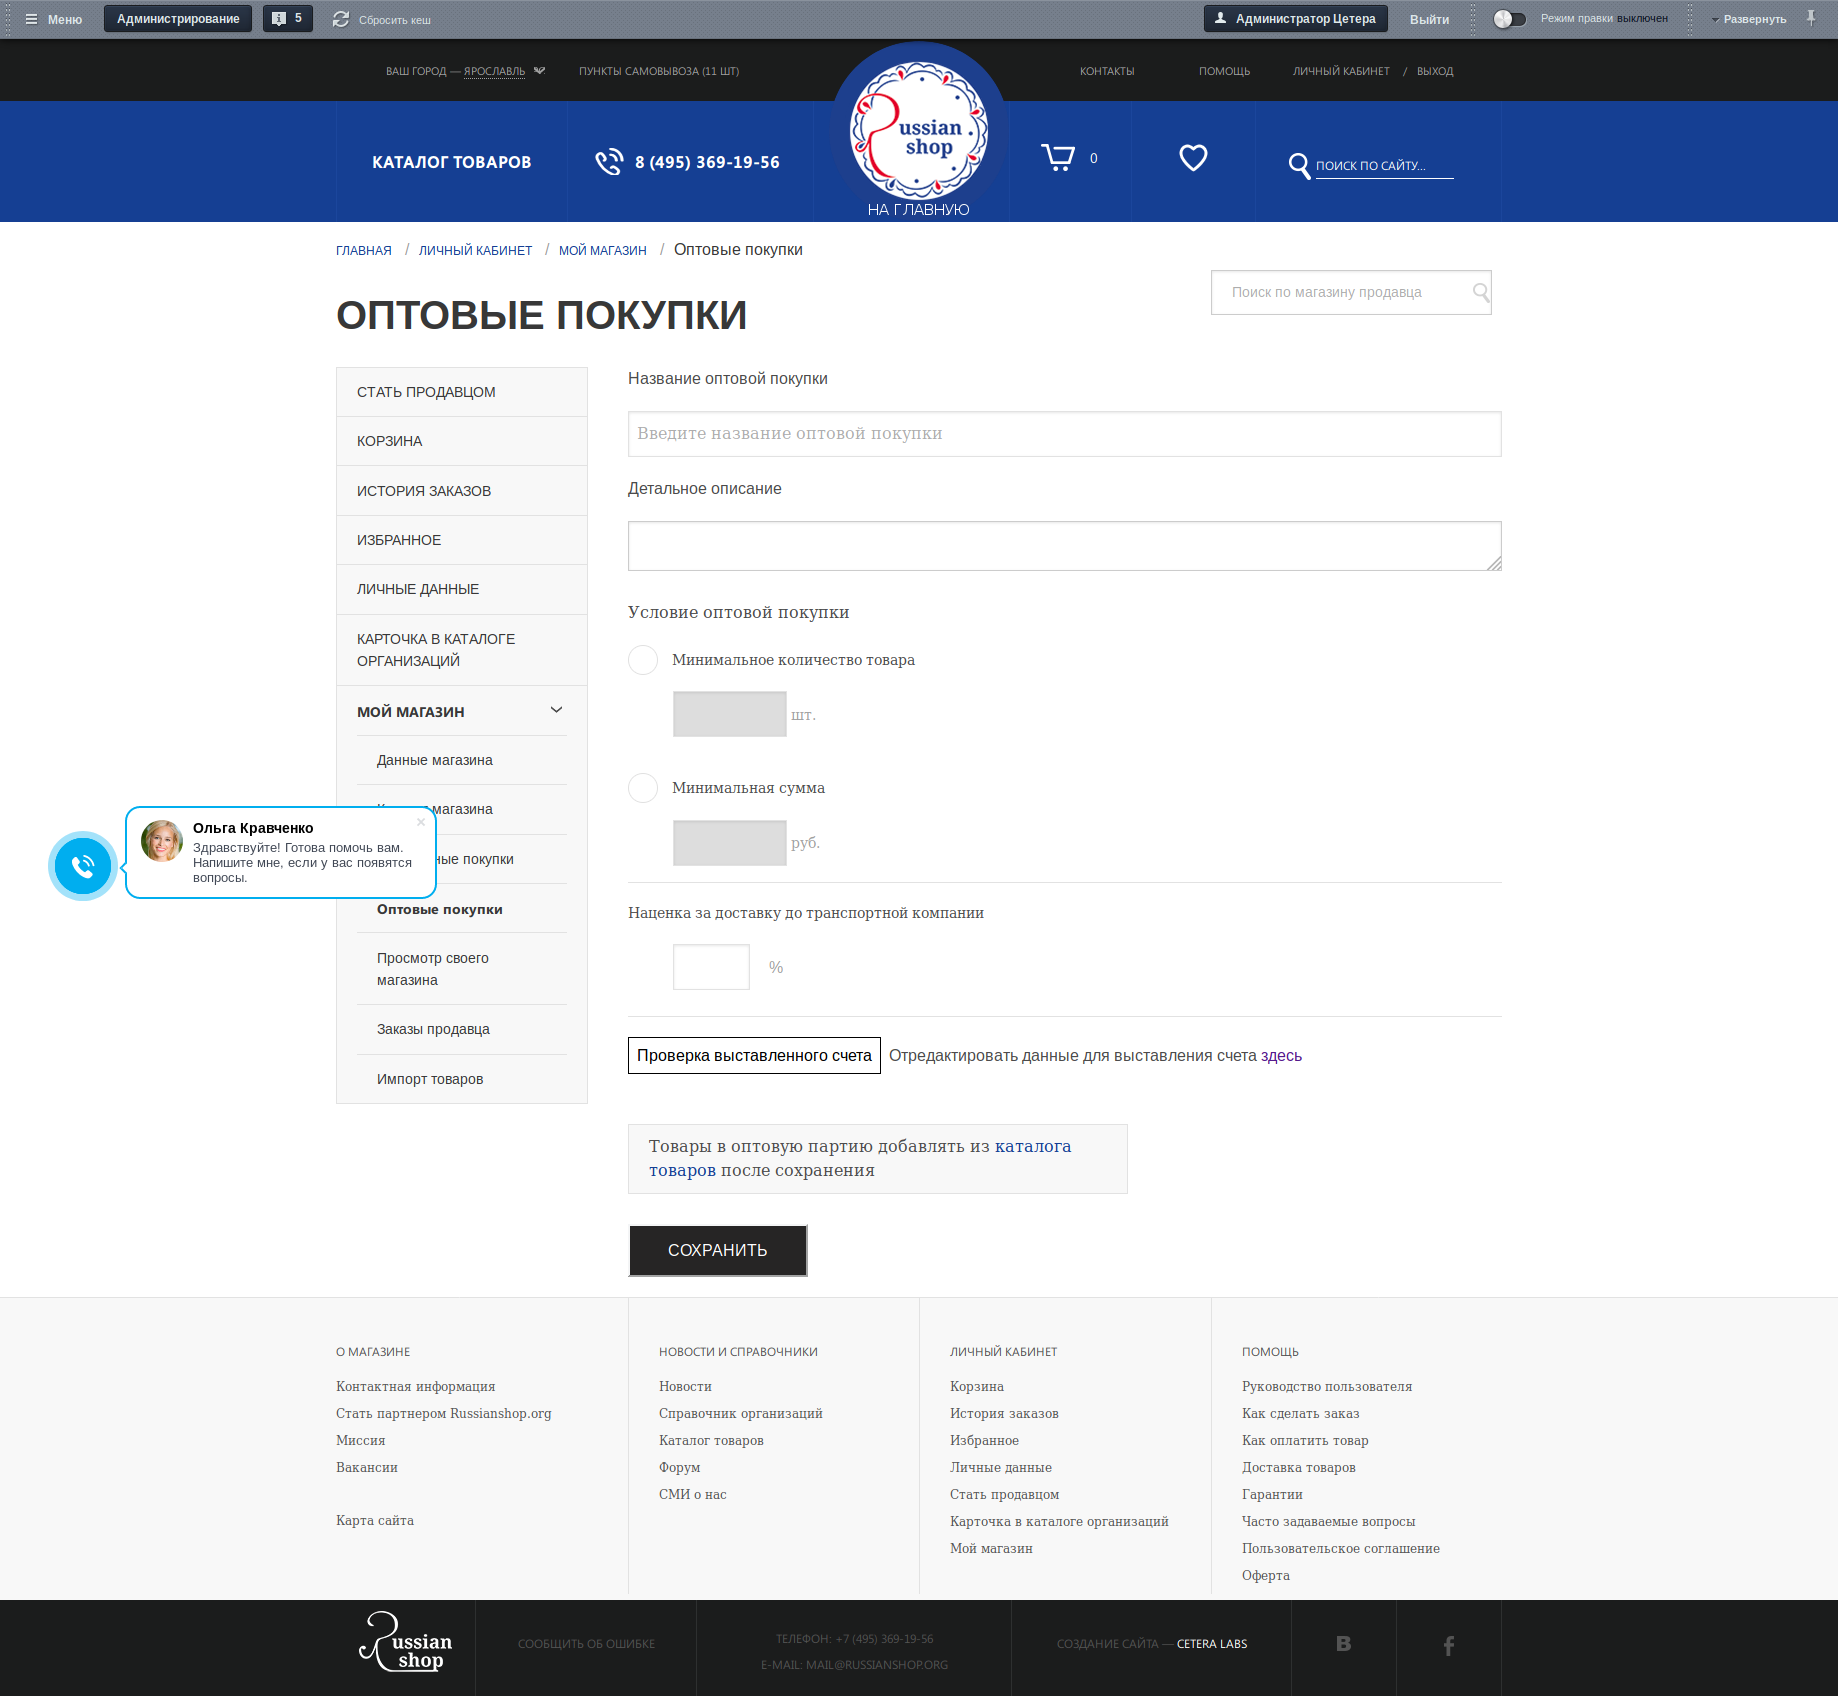Click the Facebook icon in footer
The height and width of the screenshot is (1696, 1838).
tap(1448, 1645)
